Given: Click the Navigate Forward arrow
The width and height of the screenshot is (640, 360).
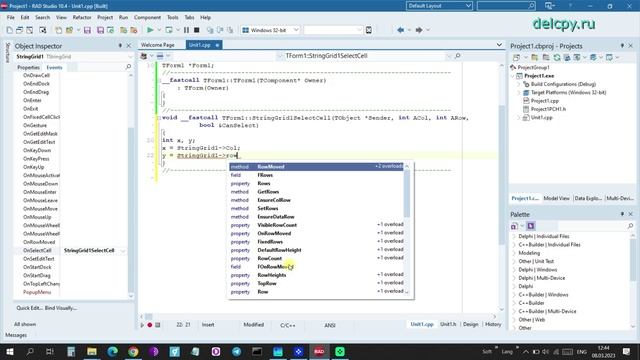Looking at the screenshot, I should [x=419, y=30].
